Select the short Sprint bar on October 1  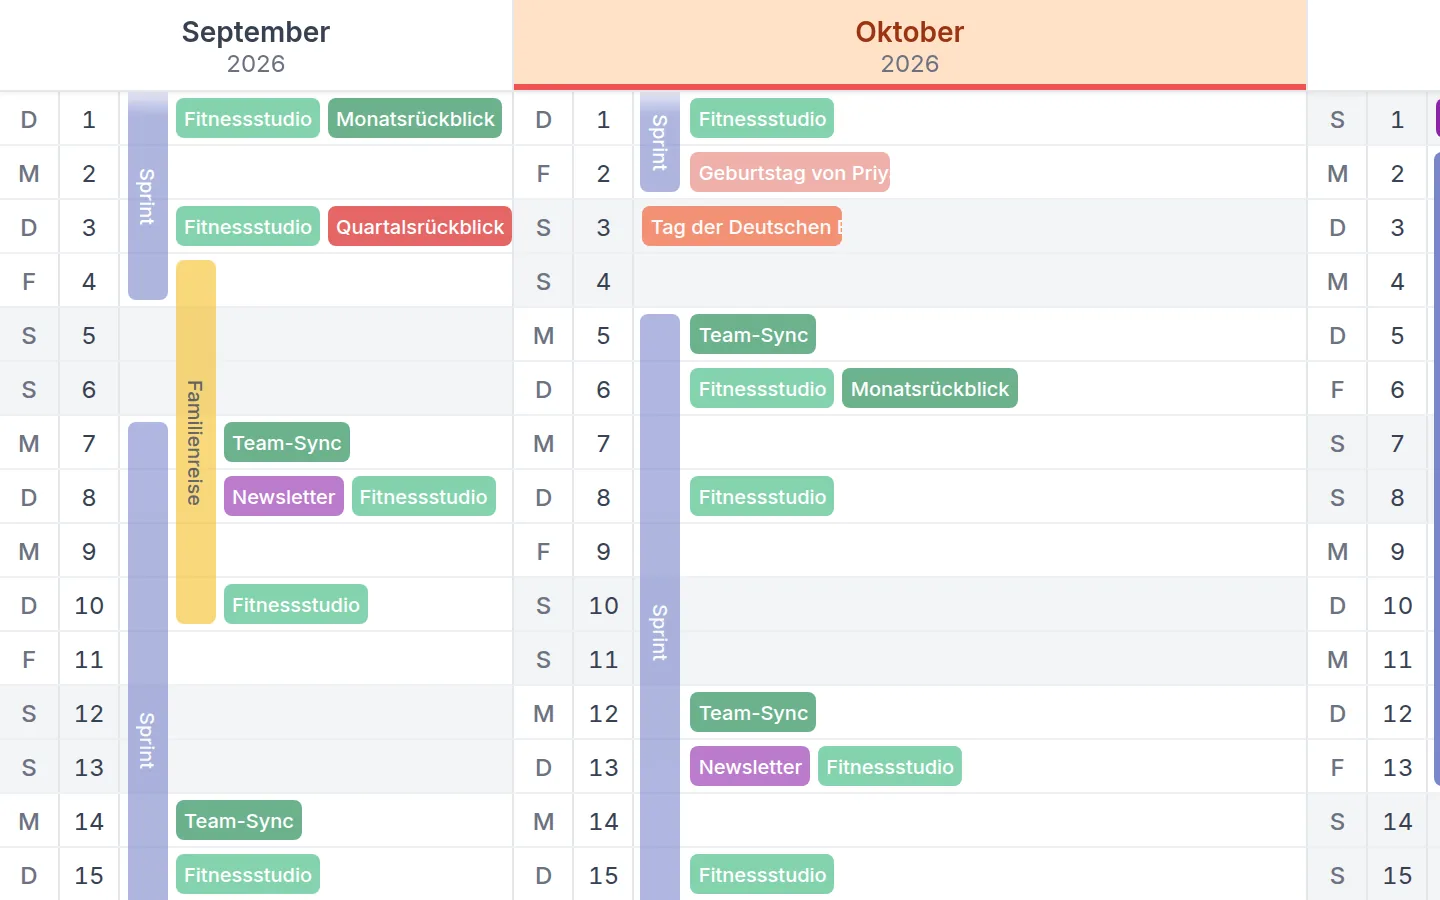click(x=660, y=142)
